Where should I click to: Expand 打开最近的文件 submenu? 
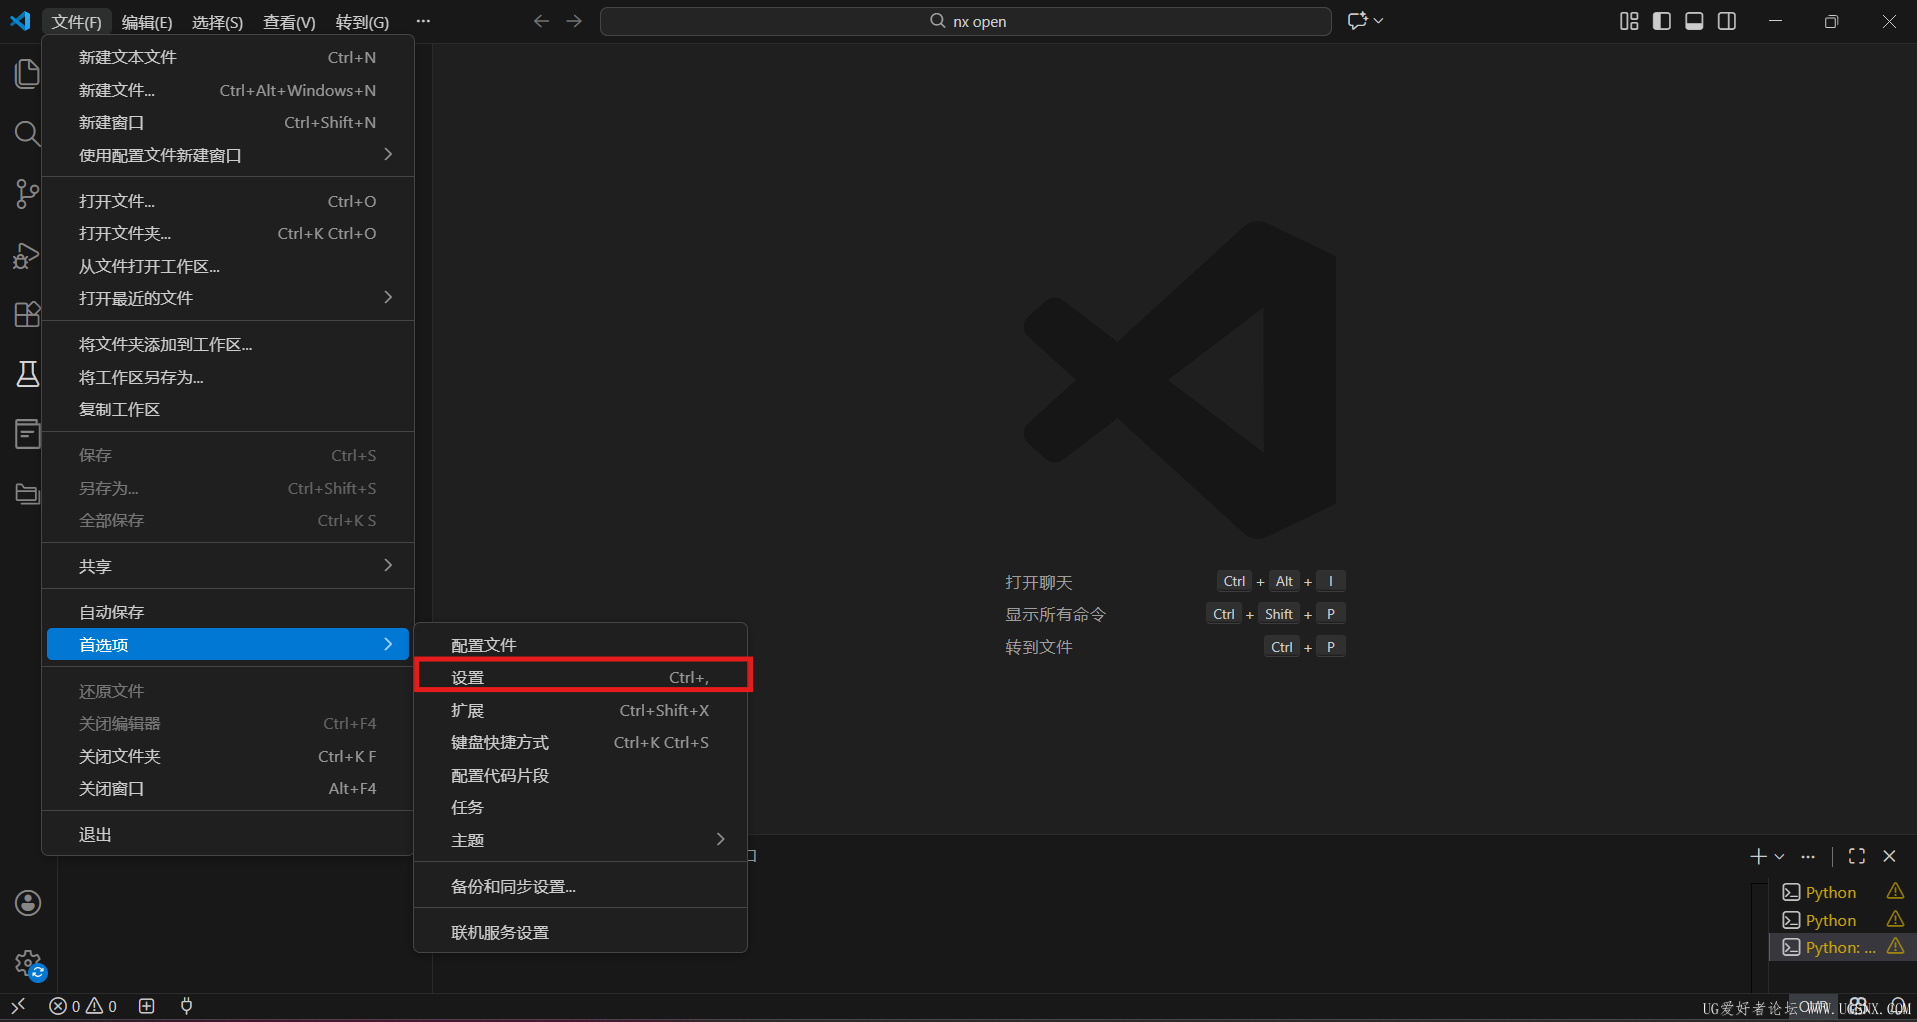pyautogui.click(x=228, y=299)
